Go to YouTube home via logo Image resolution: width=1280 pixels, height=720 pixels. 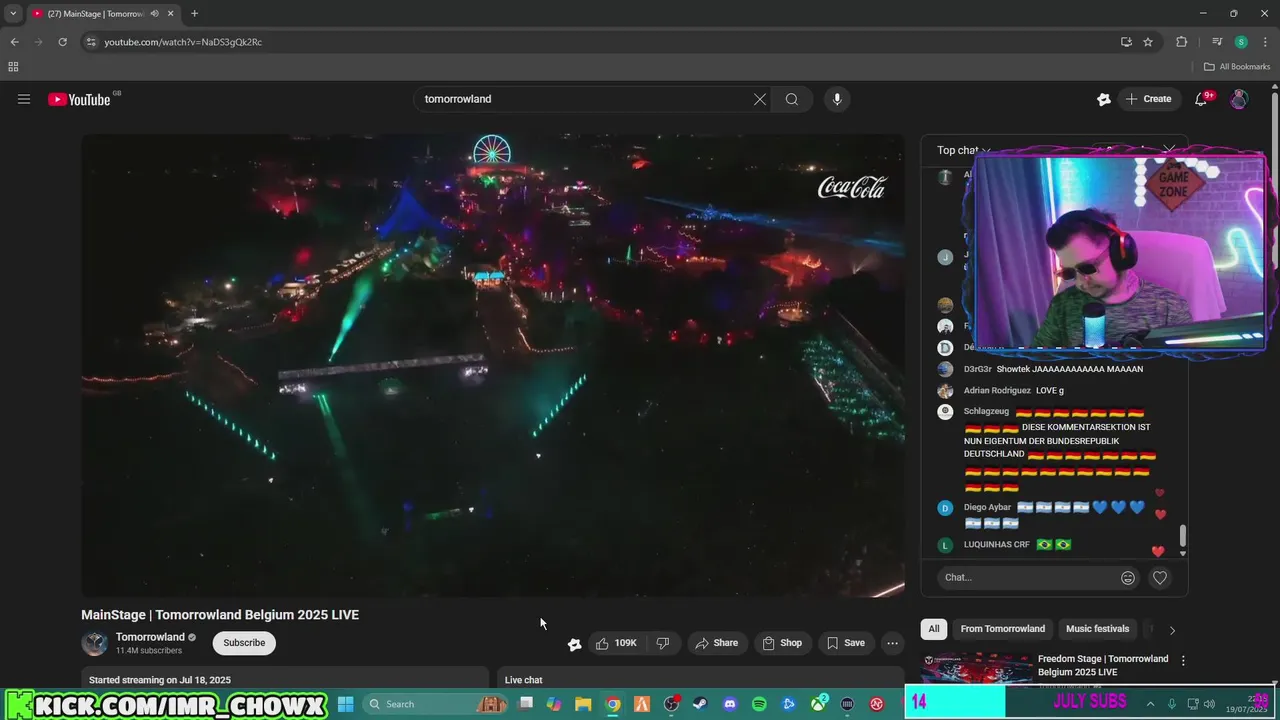coord(79,99)
